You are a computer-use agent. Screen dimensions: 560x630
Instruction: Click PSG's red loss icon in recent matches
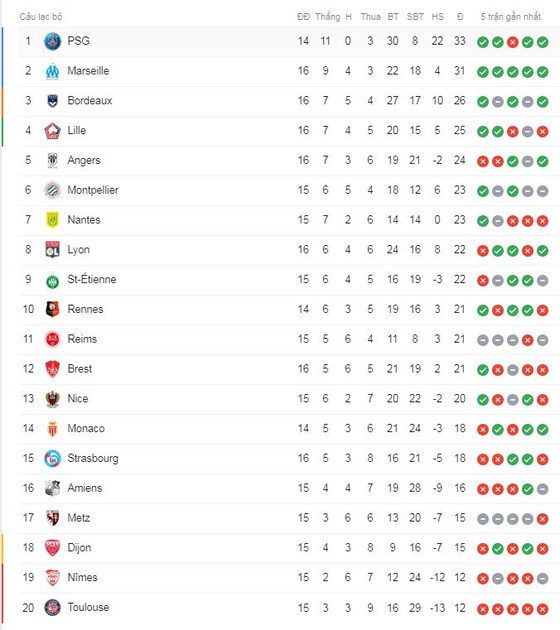[513, 42]
